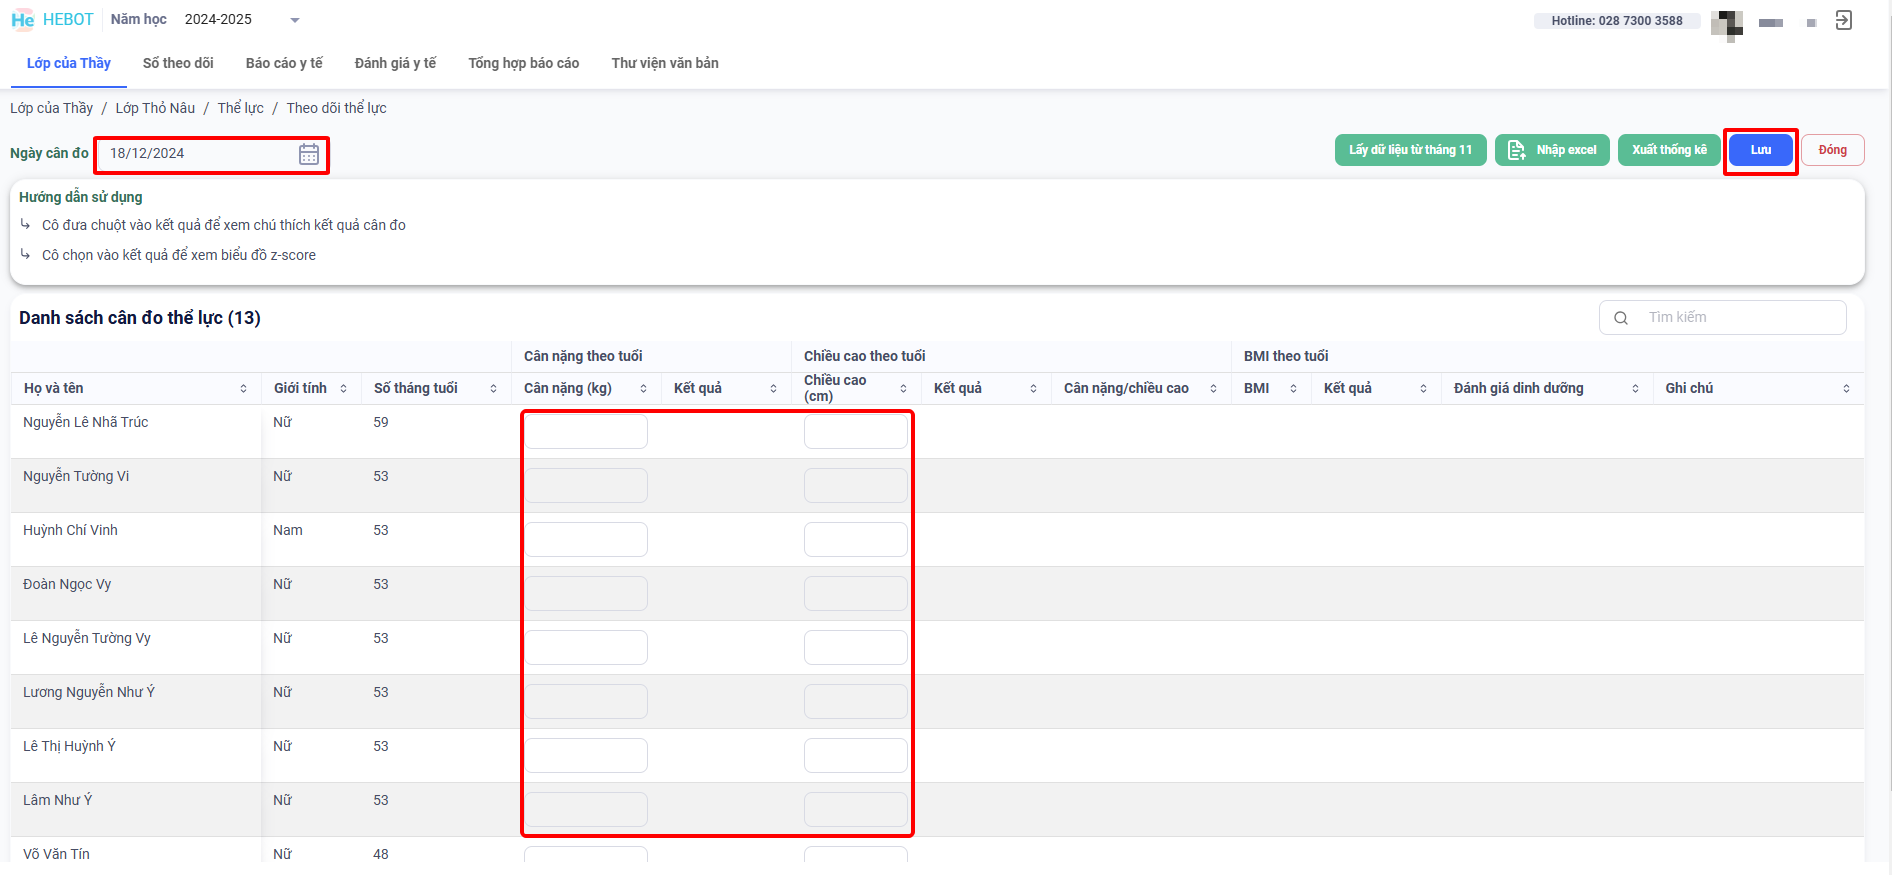Sort by Số tháng tuổi column arrows
The width and height of the screenshot is (1892, 875).
click(x=493, y=389)
